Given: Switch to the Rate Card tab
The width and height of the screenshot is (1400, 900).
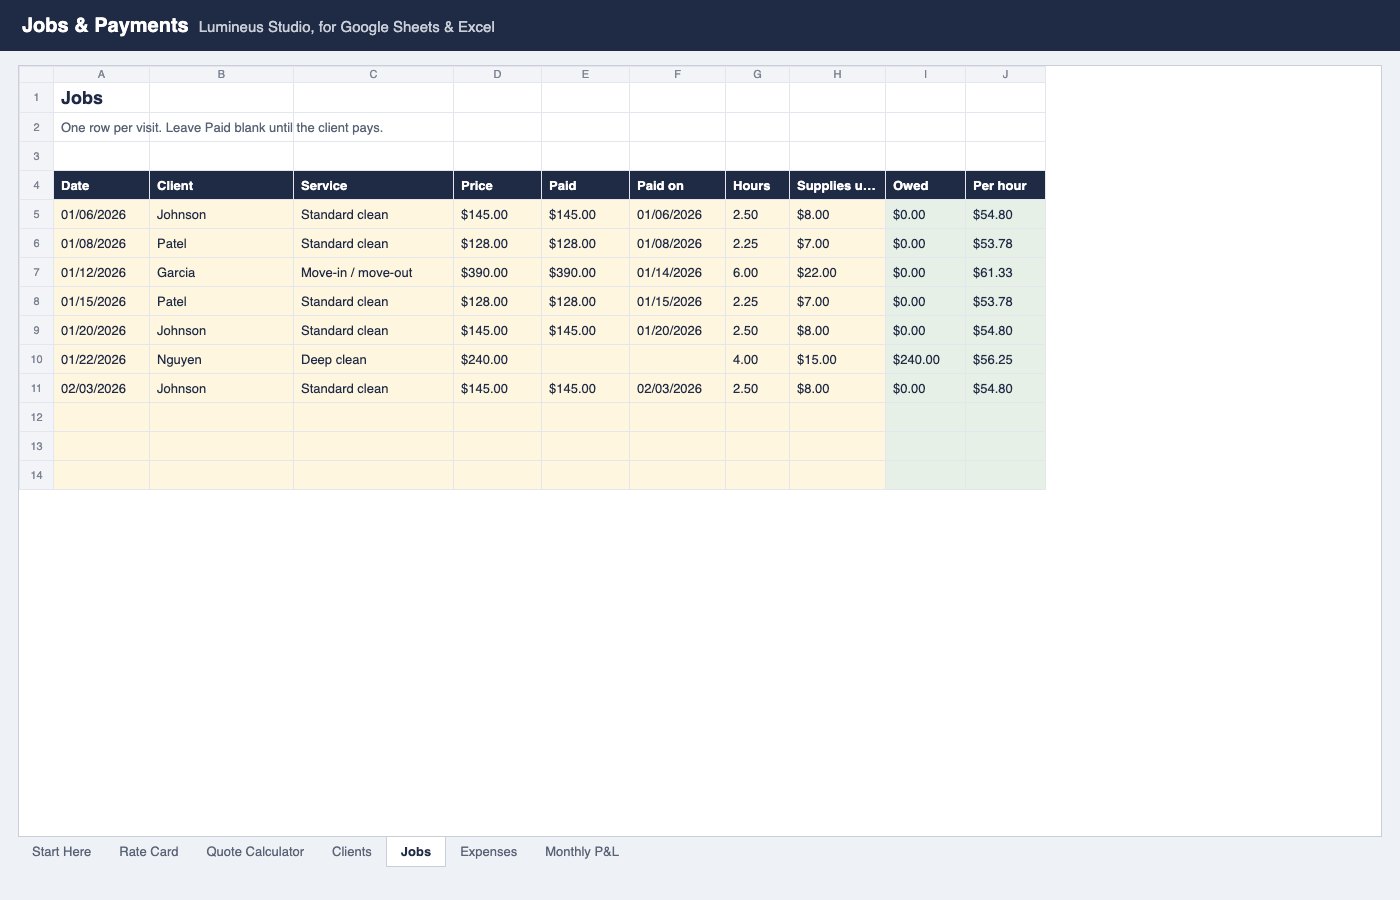Looking at the screenshot, I should pos(149,852).
